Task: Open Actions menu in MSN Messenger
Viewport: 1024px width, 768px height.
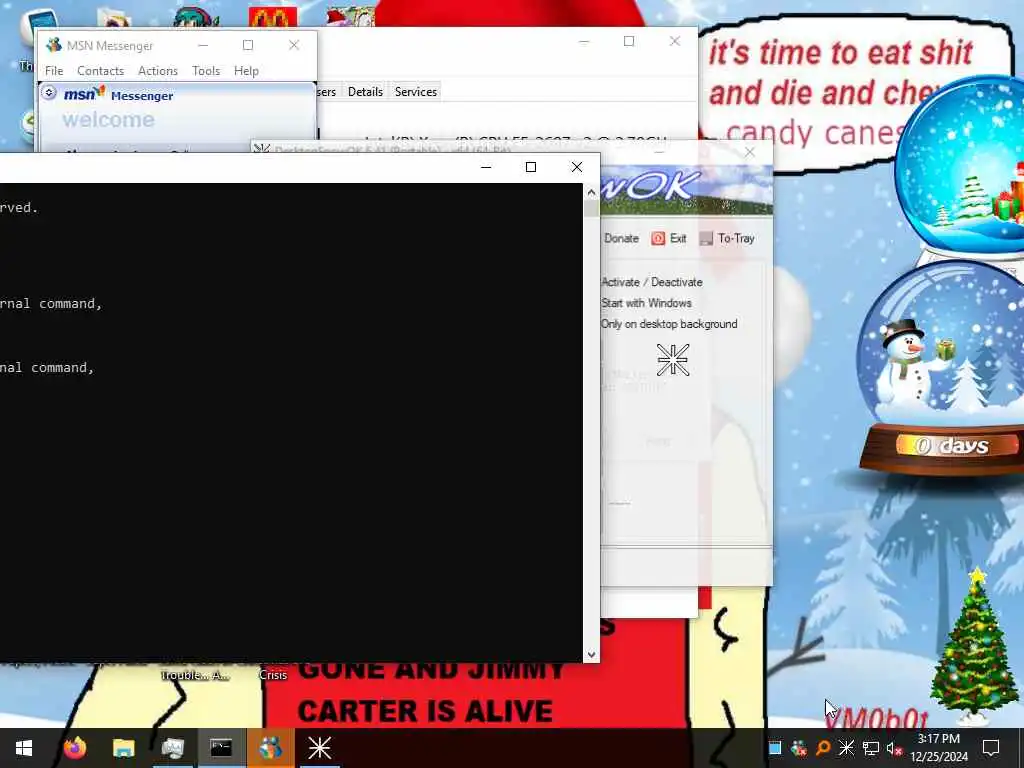Action: [158, 71]
